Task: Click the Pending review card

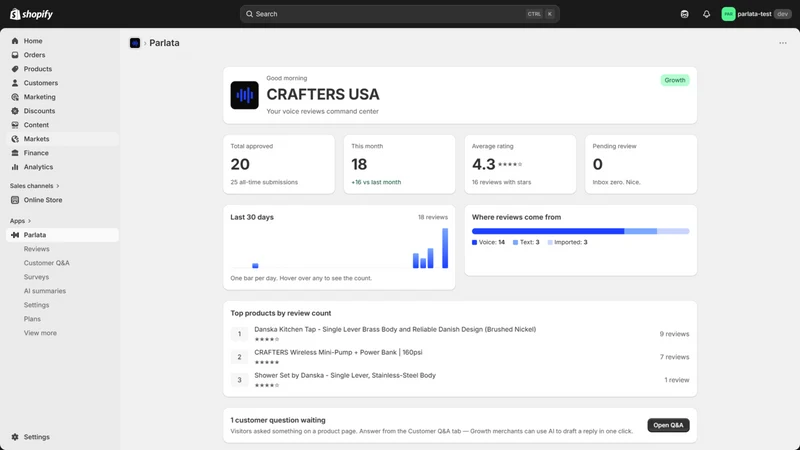Action: coord(641,164)
